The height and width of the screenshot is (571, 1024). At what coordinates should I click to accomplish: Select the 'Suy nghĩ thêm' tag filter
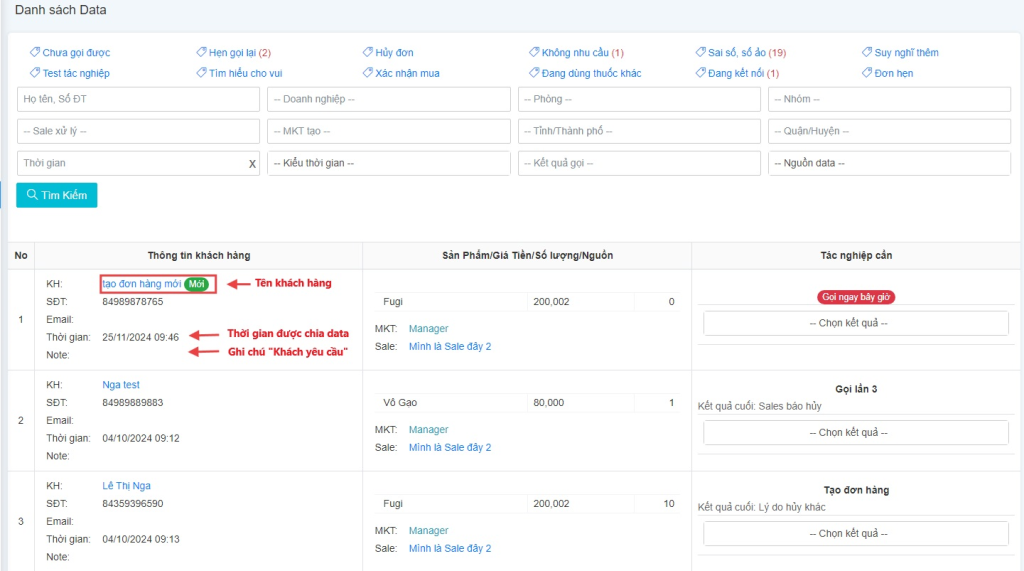(906, 52)
